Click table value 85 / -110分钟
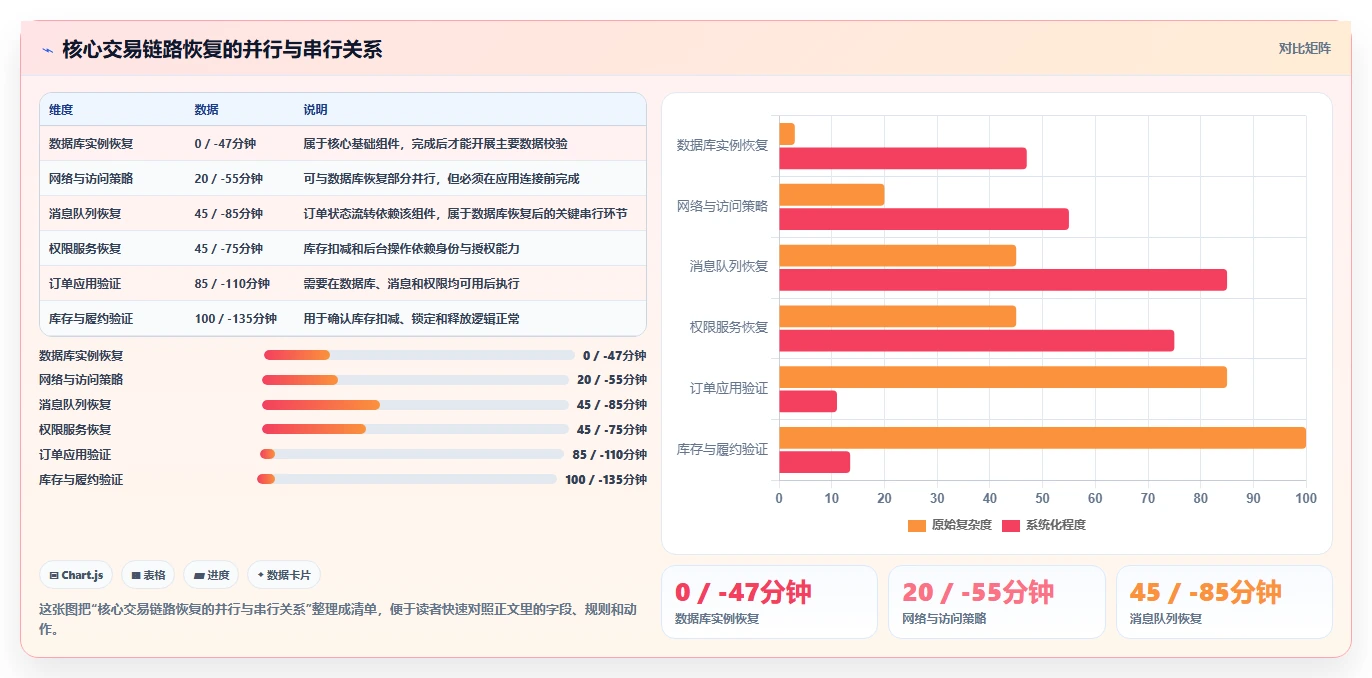The image size is (1372, 678). pyautogui.click(x=233, y=284)
